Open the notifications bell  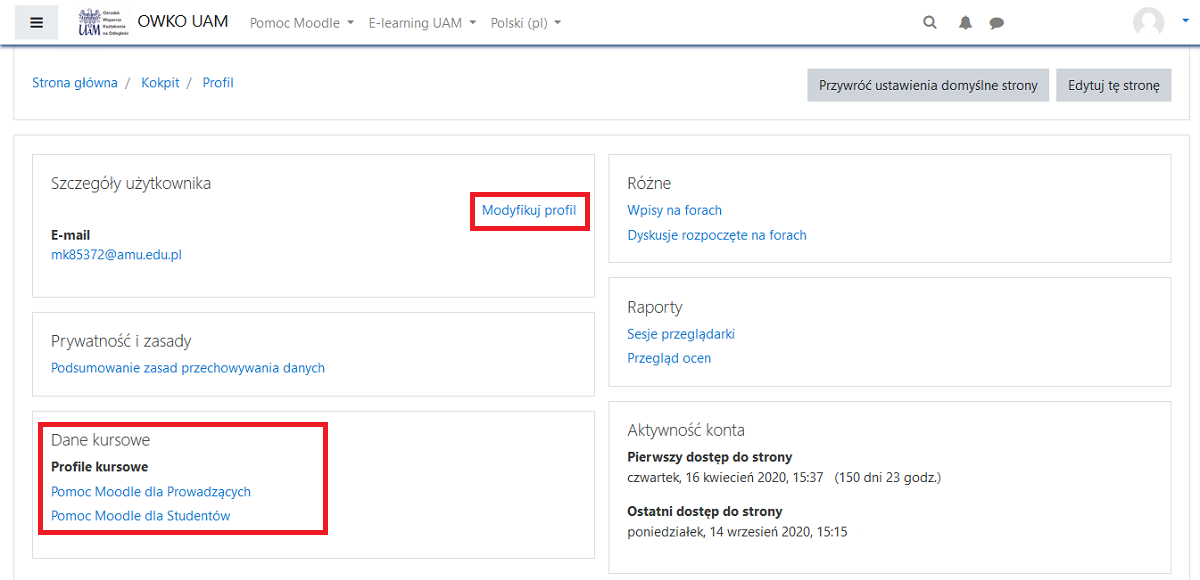pyautogui.click(x=965, y=23)
